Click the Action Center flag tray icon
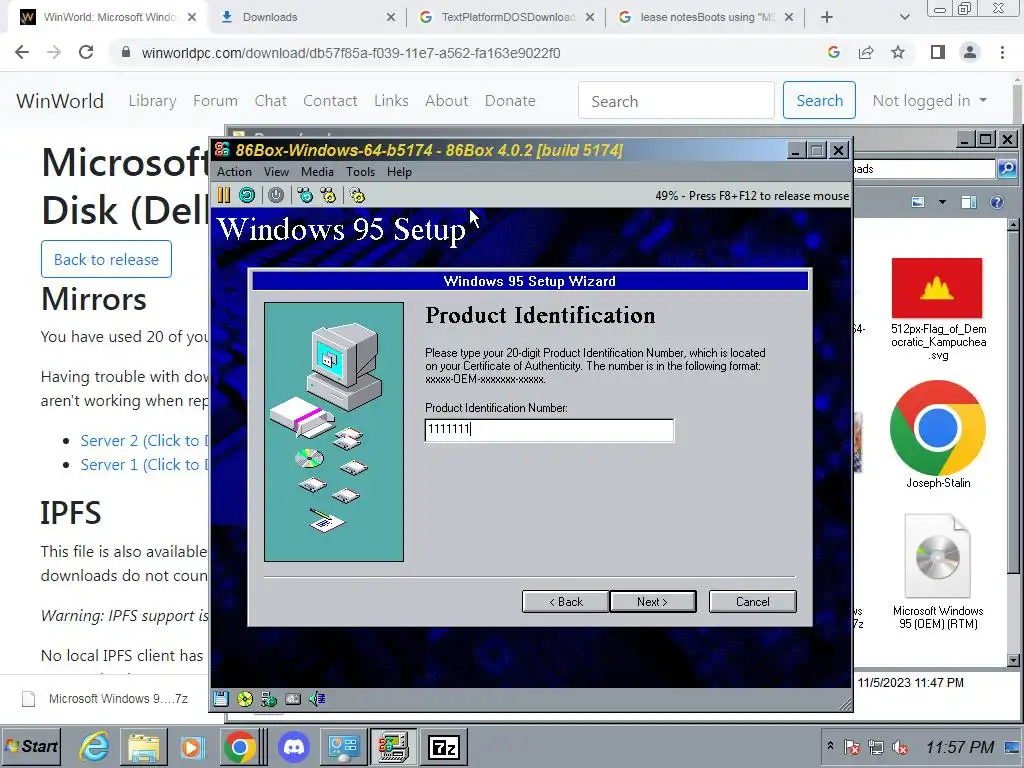 coord(852,746)
